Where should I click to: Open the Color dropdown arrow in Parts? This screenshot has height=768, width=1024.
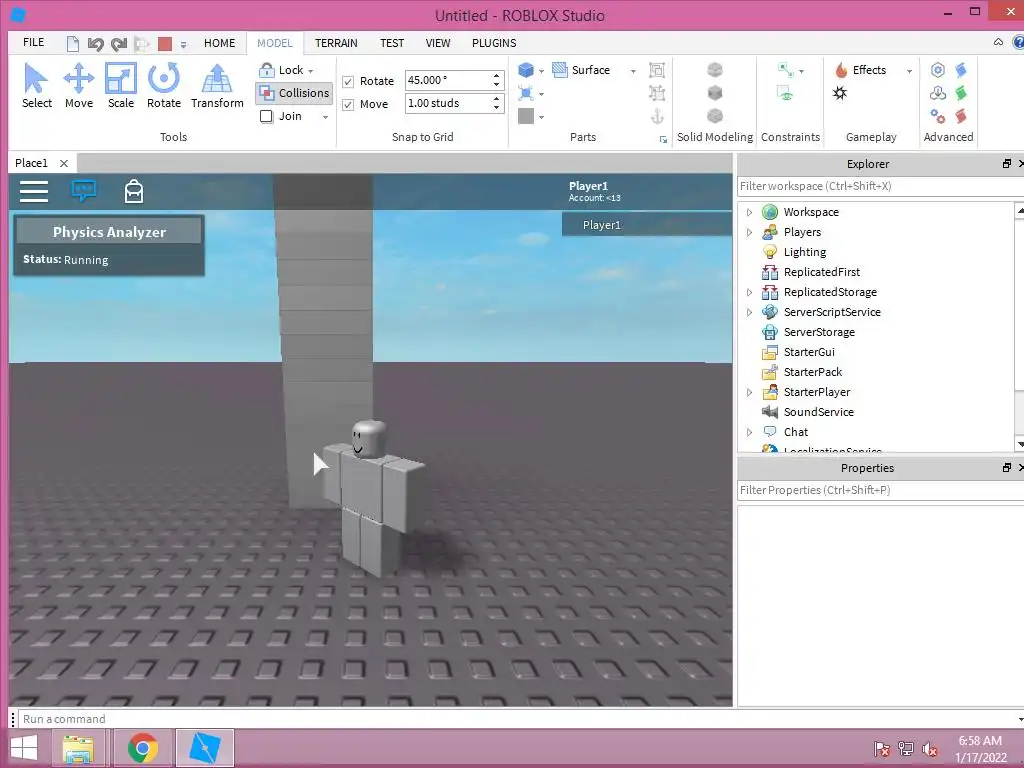click(541, 118)
